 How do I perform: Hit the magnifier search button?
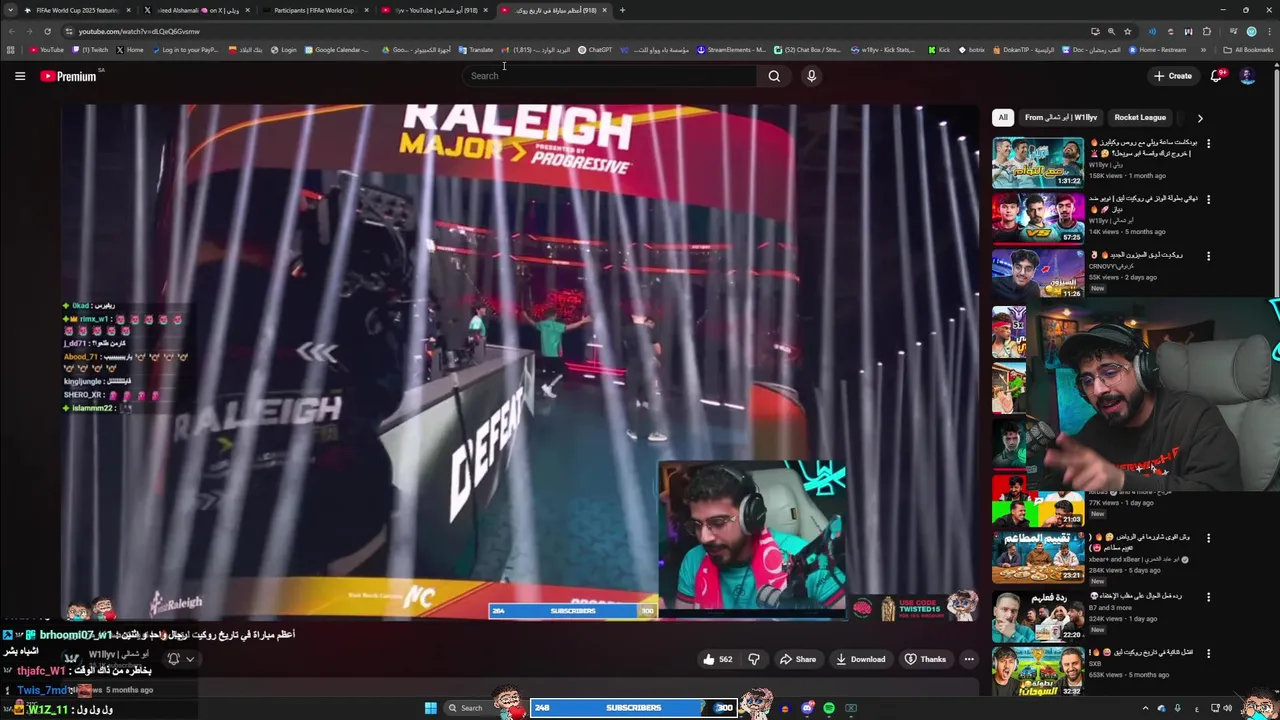click(774, 76)
